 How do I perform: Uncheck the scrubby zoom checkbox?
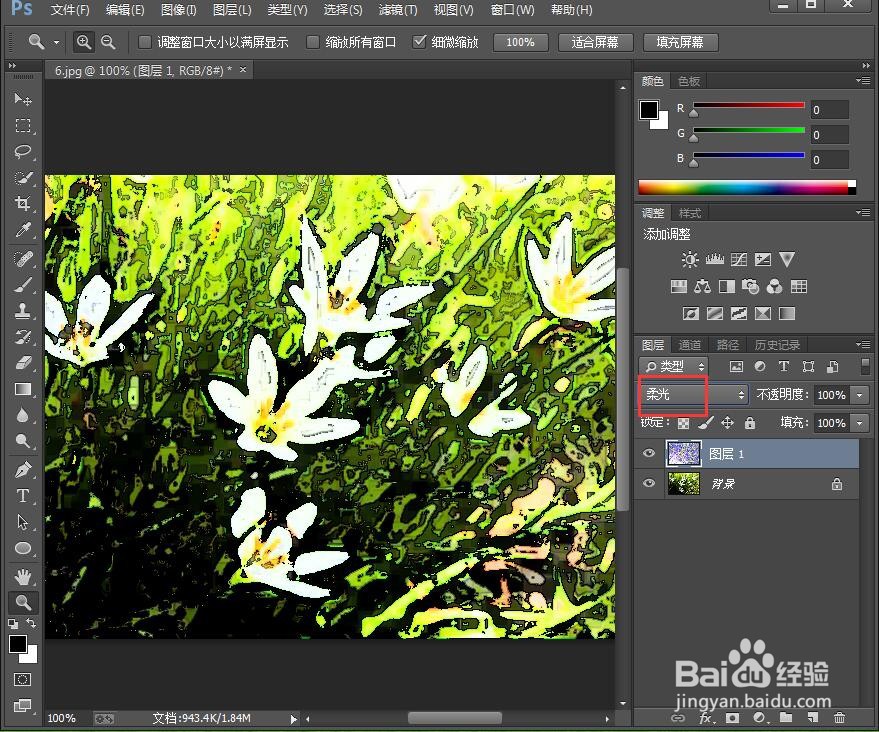click(x=419, y=41)
